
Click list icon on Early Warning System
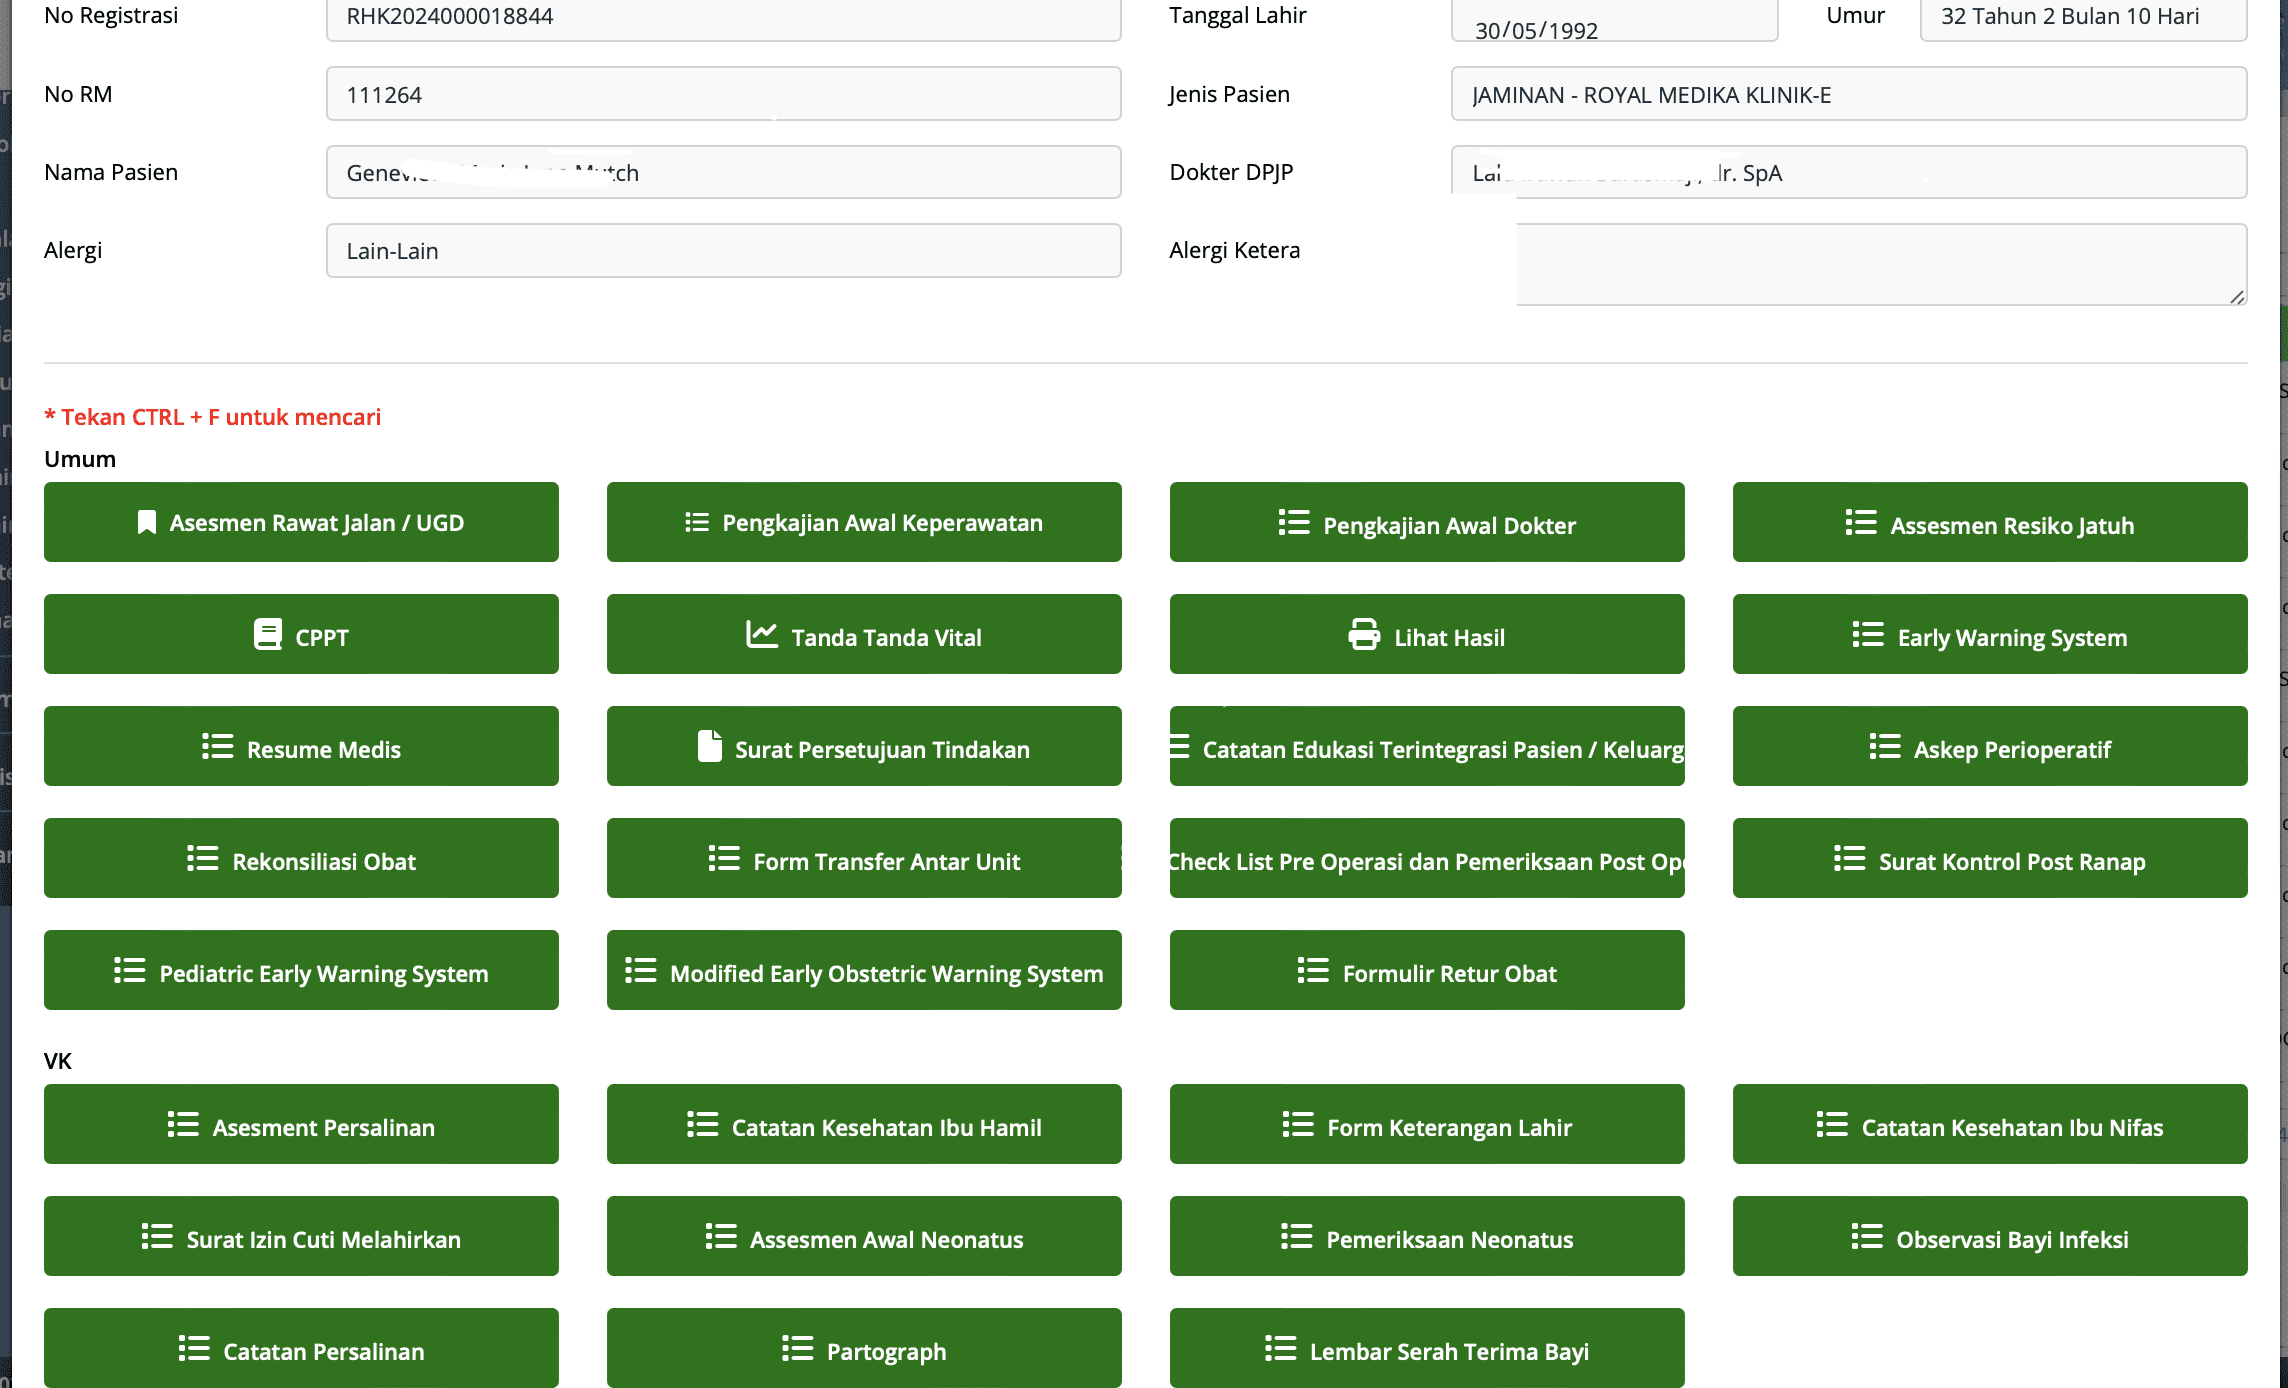(1867, 635)
